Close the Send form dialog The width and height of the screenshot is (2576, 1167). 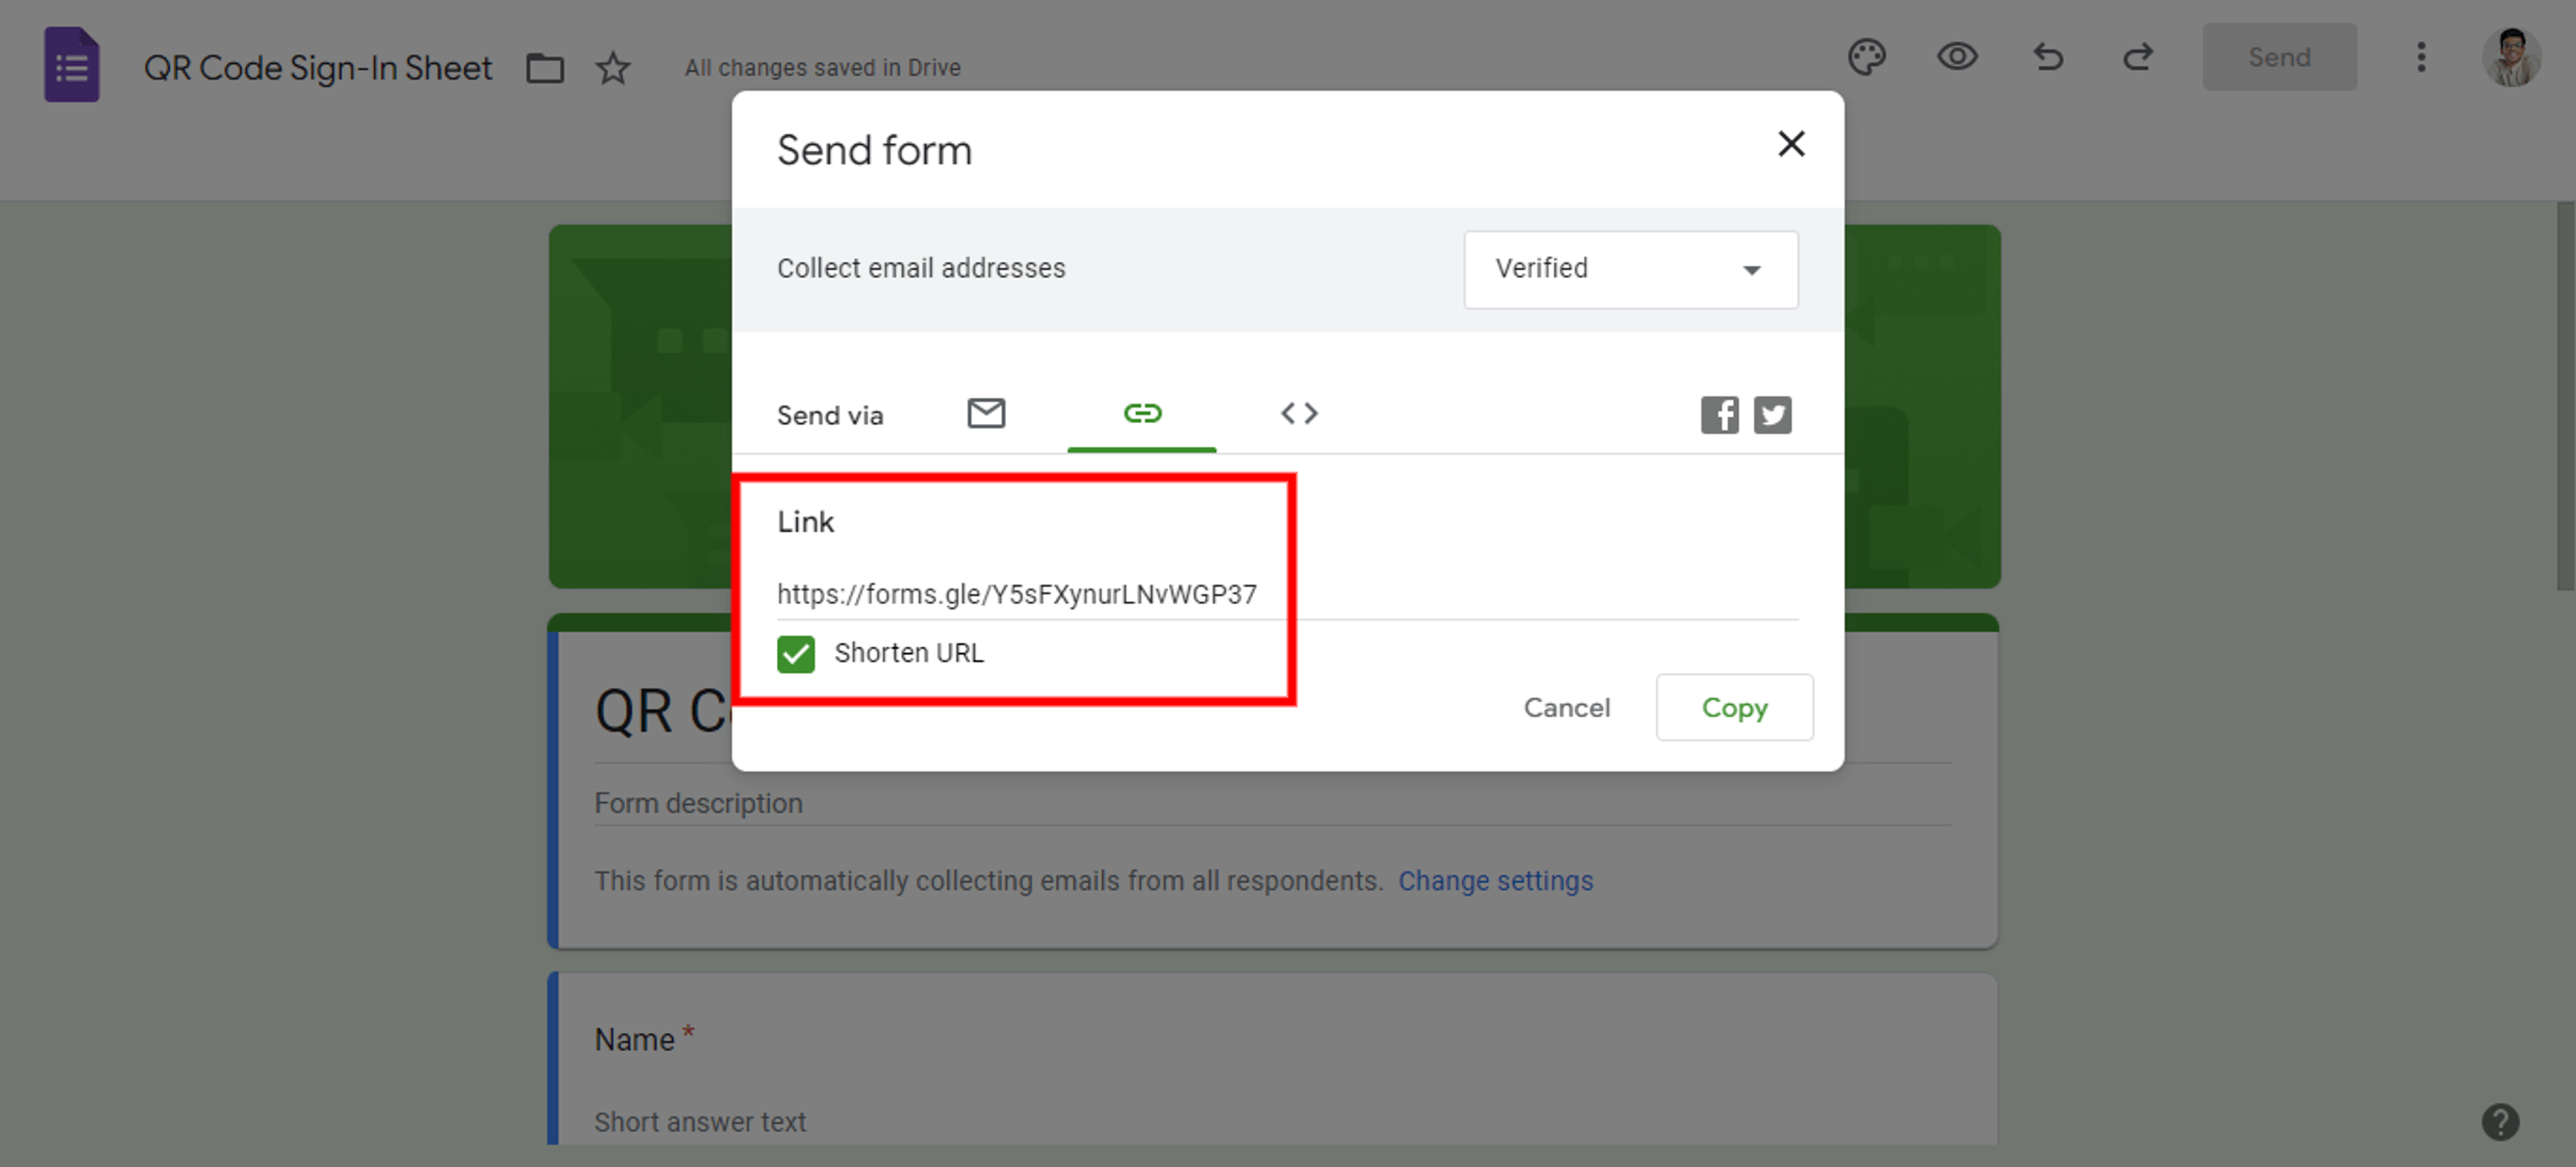(x=1791, y=144)
